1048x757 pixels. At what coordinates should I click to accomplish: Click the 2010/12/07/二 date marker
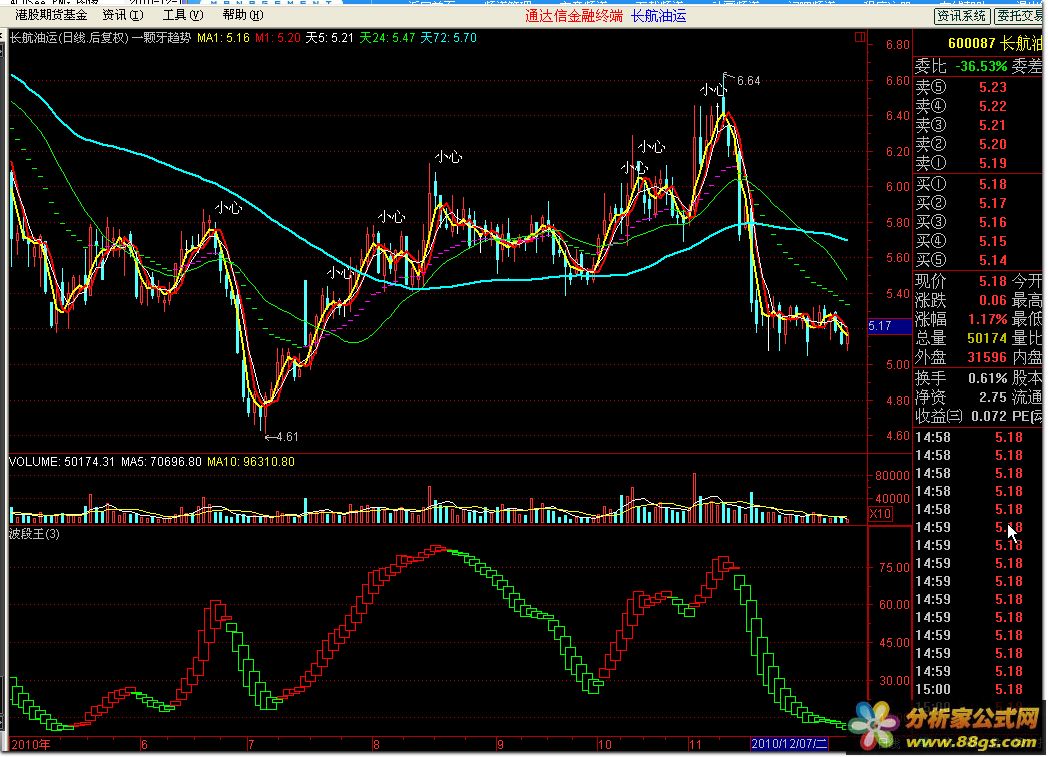pyautogui.click(x=789, y=744)
